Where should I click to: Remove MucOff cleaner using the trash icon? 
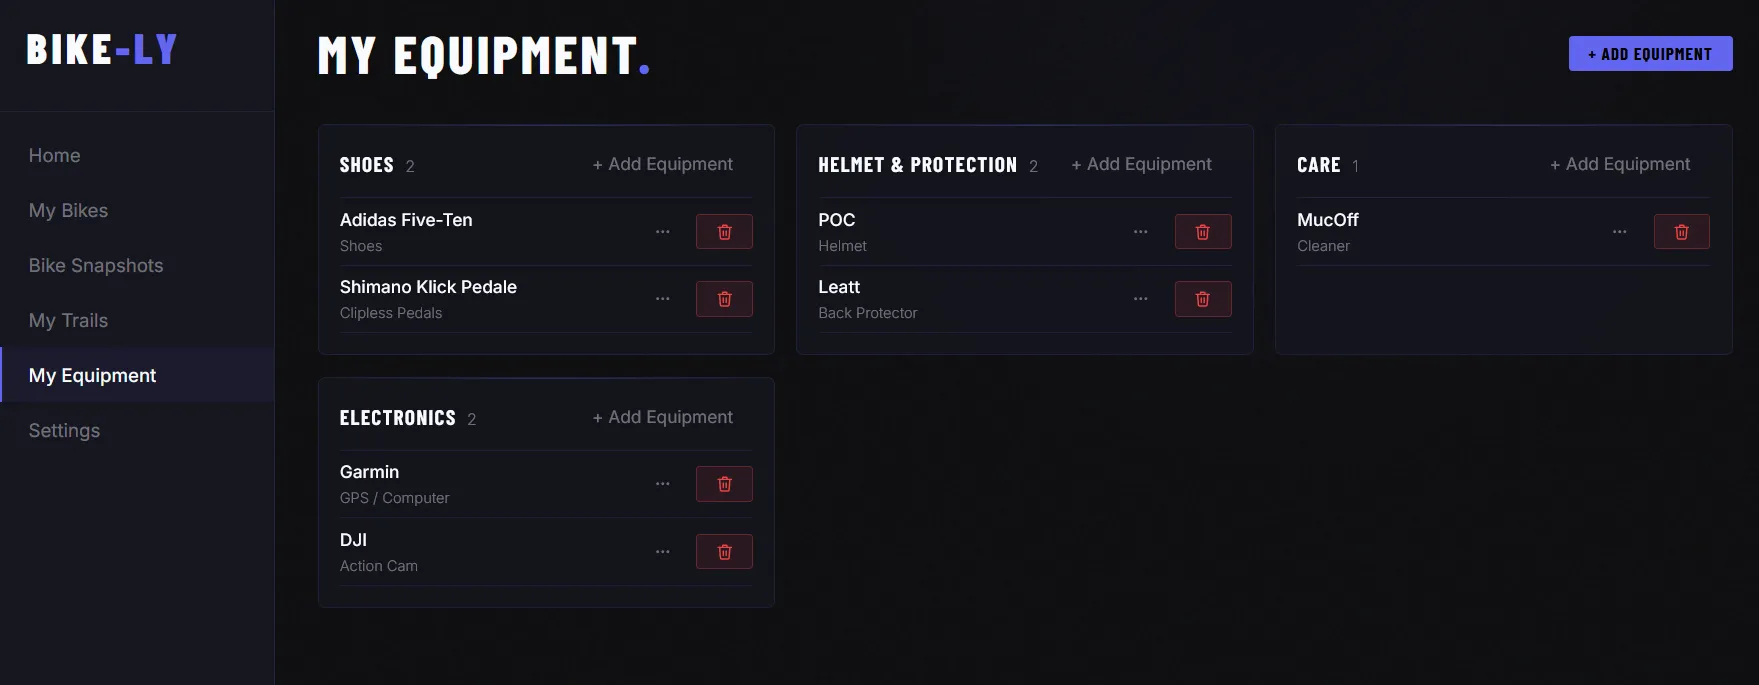(x=1681, y=231)
